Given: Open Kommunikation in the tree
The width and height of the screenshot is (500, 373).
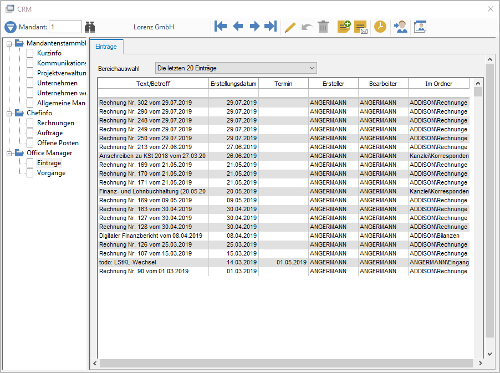Looking at the screenshot, I should pyautogui.click(x=61, y=63).
